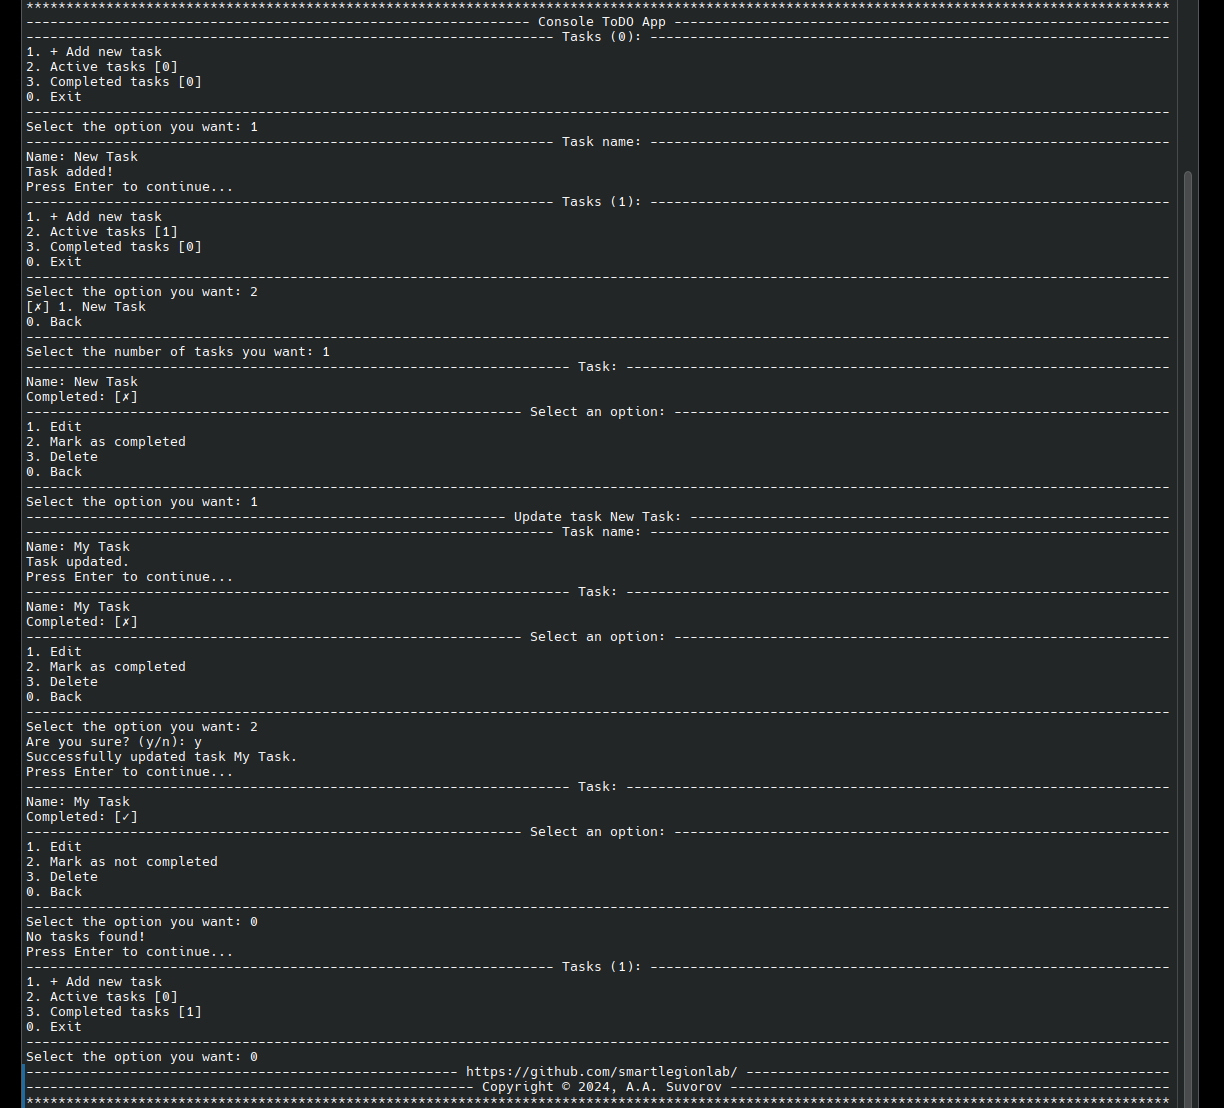Click 'Select the option you want: 0' above 'No tasks found!'
1224x1108 pixels.
pos(142,922)
